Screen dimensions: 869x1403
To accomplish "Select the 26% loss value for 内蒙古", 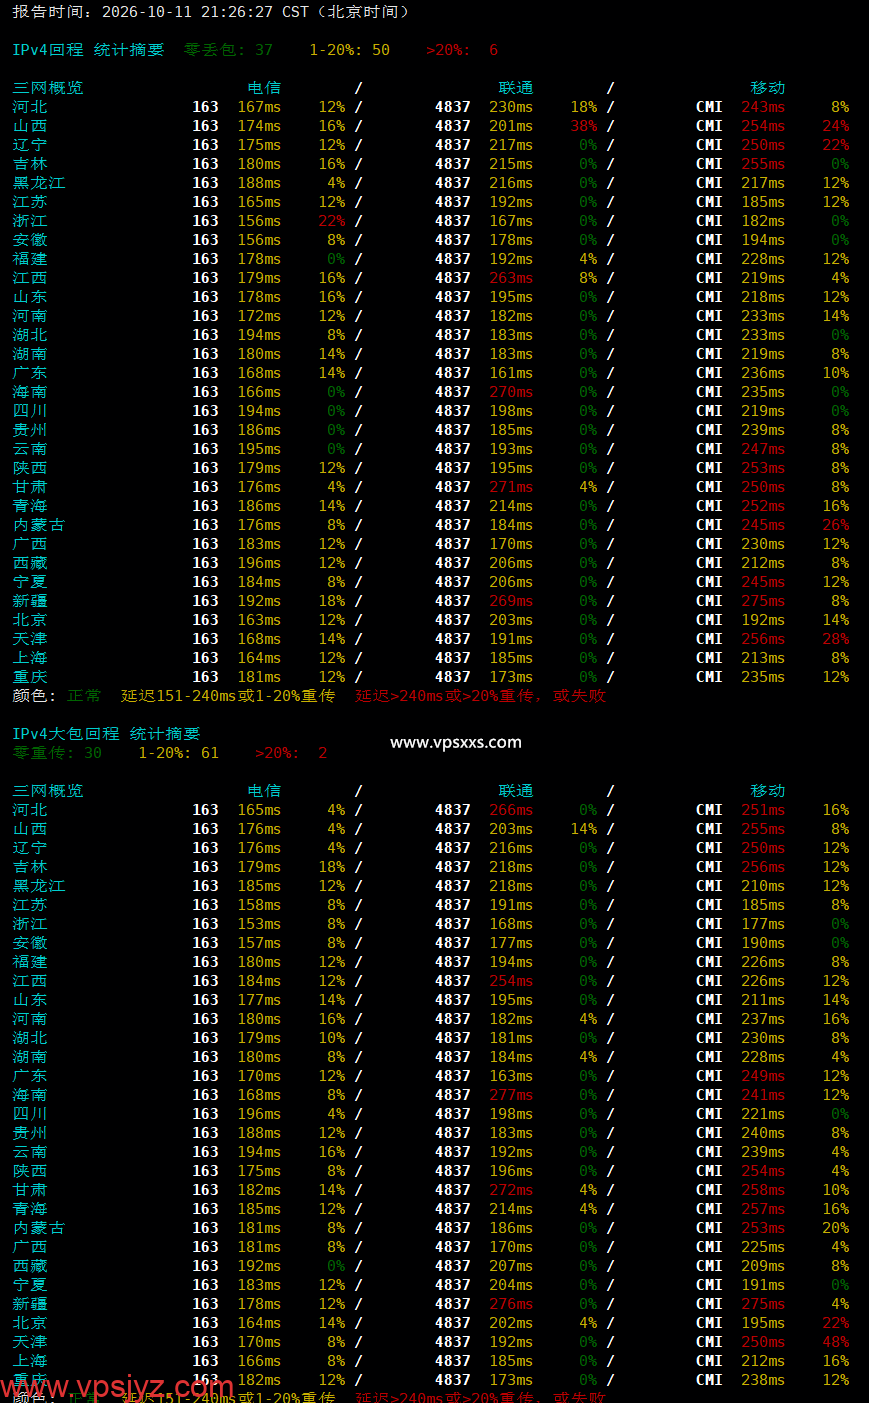I will 836,525.
